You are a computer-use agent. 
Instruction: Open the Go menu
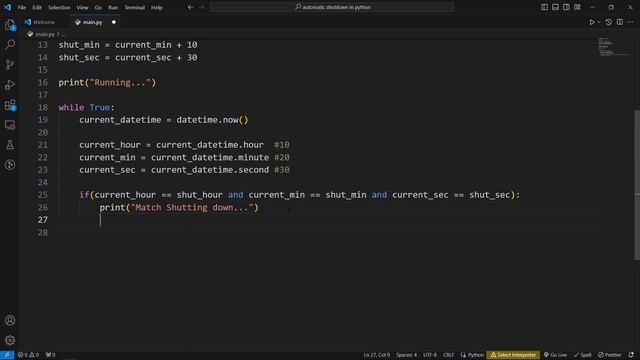pos(98,7)
